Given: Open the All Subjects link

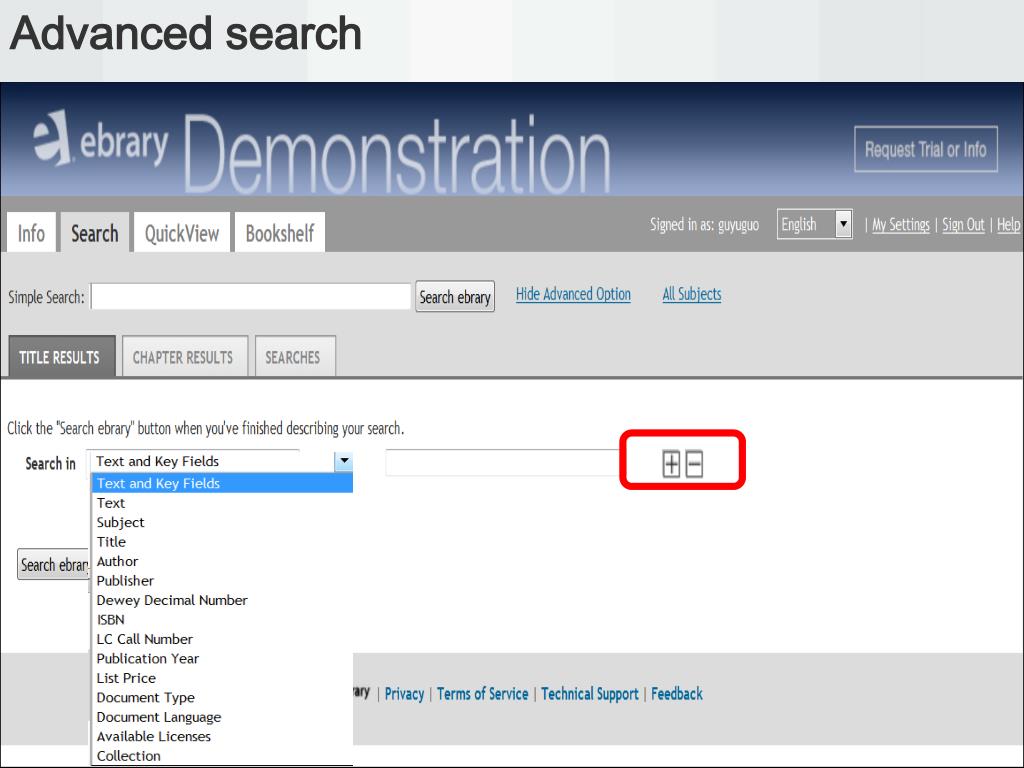Looking at the screenshot, I should coord(692,295).
